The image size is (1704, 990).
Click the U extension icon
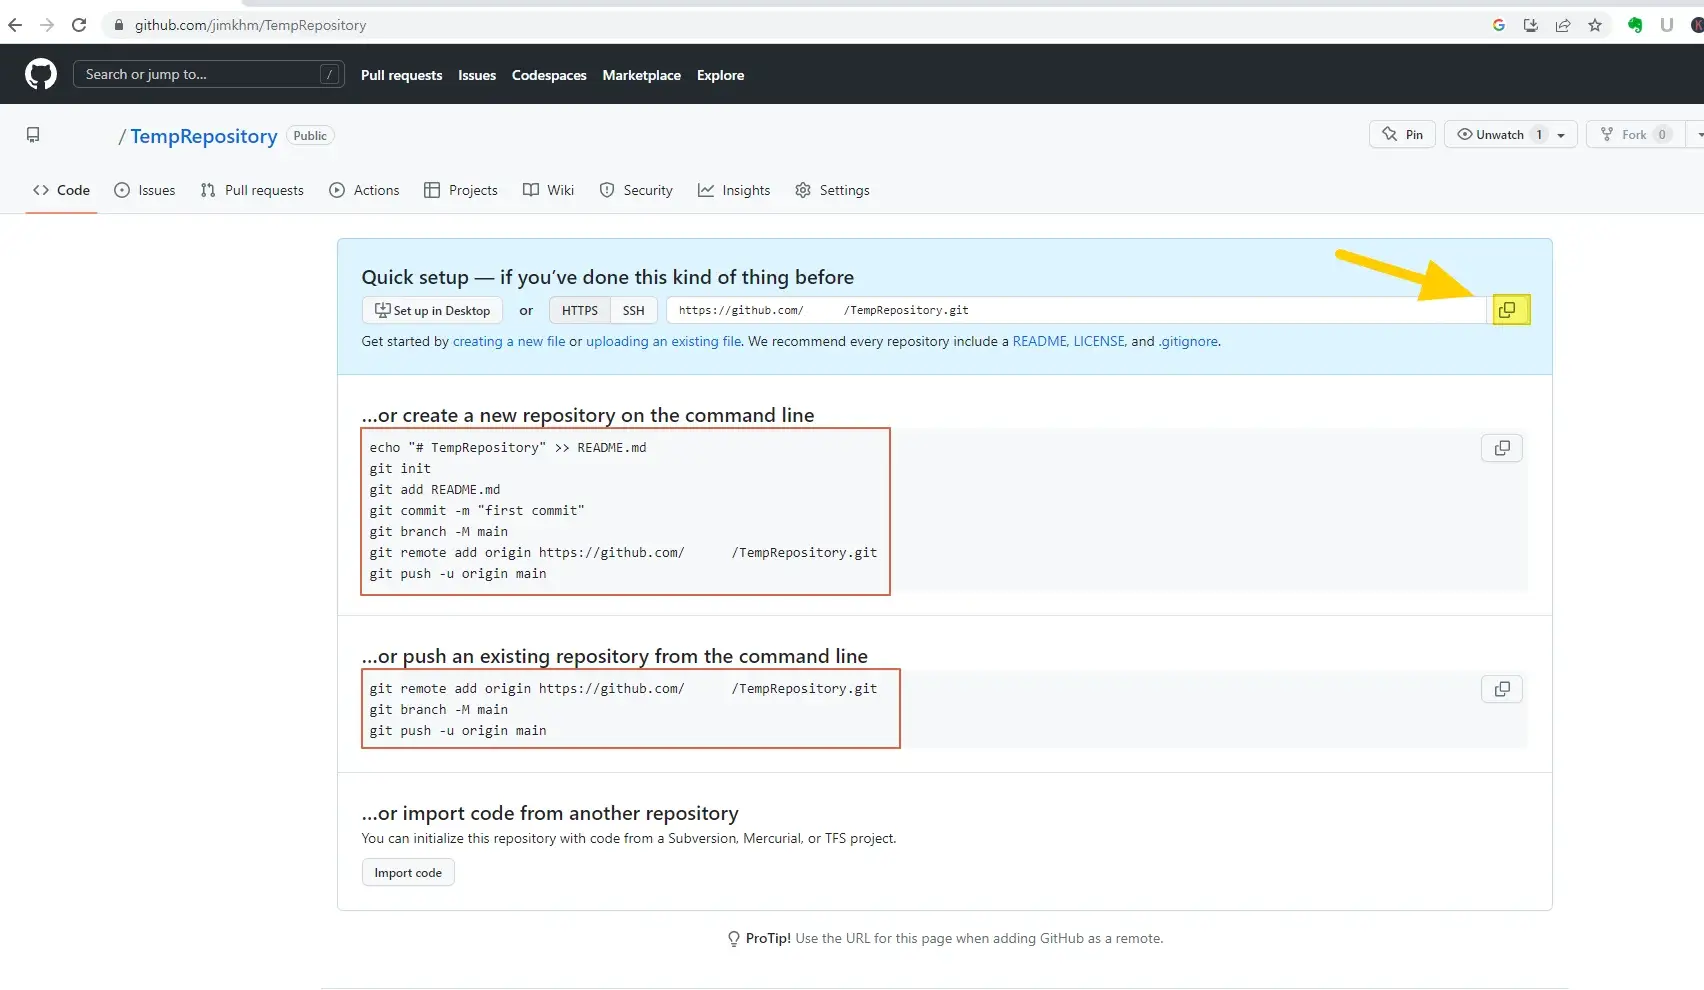1667,25
